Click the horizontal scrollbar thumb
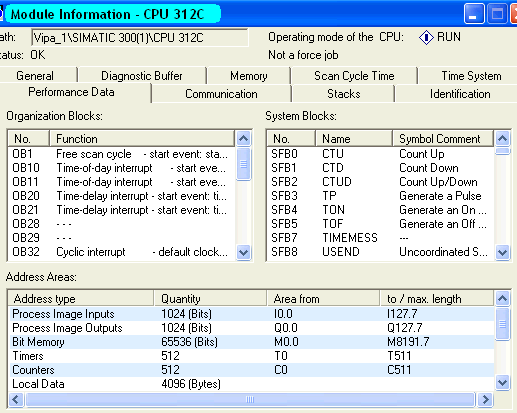This screenshot has height=413, width=517. (250, 399)
